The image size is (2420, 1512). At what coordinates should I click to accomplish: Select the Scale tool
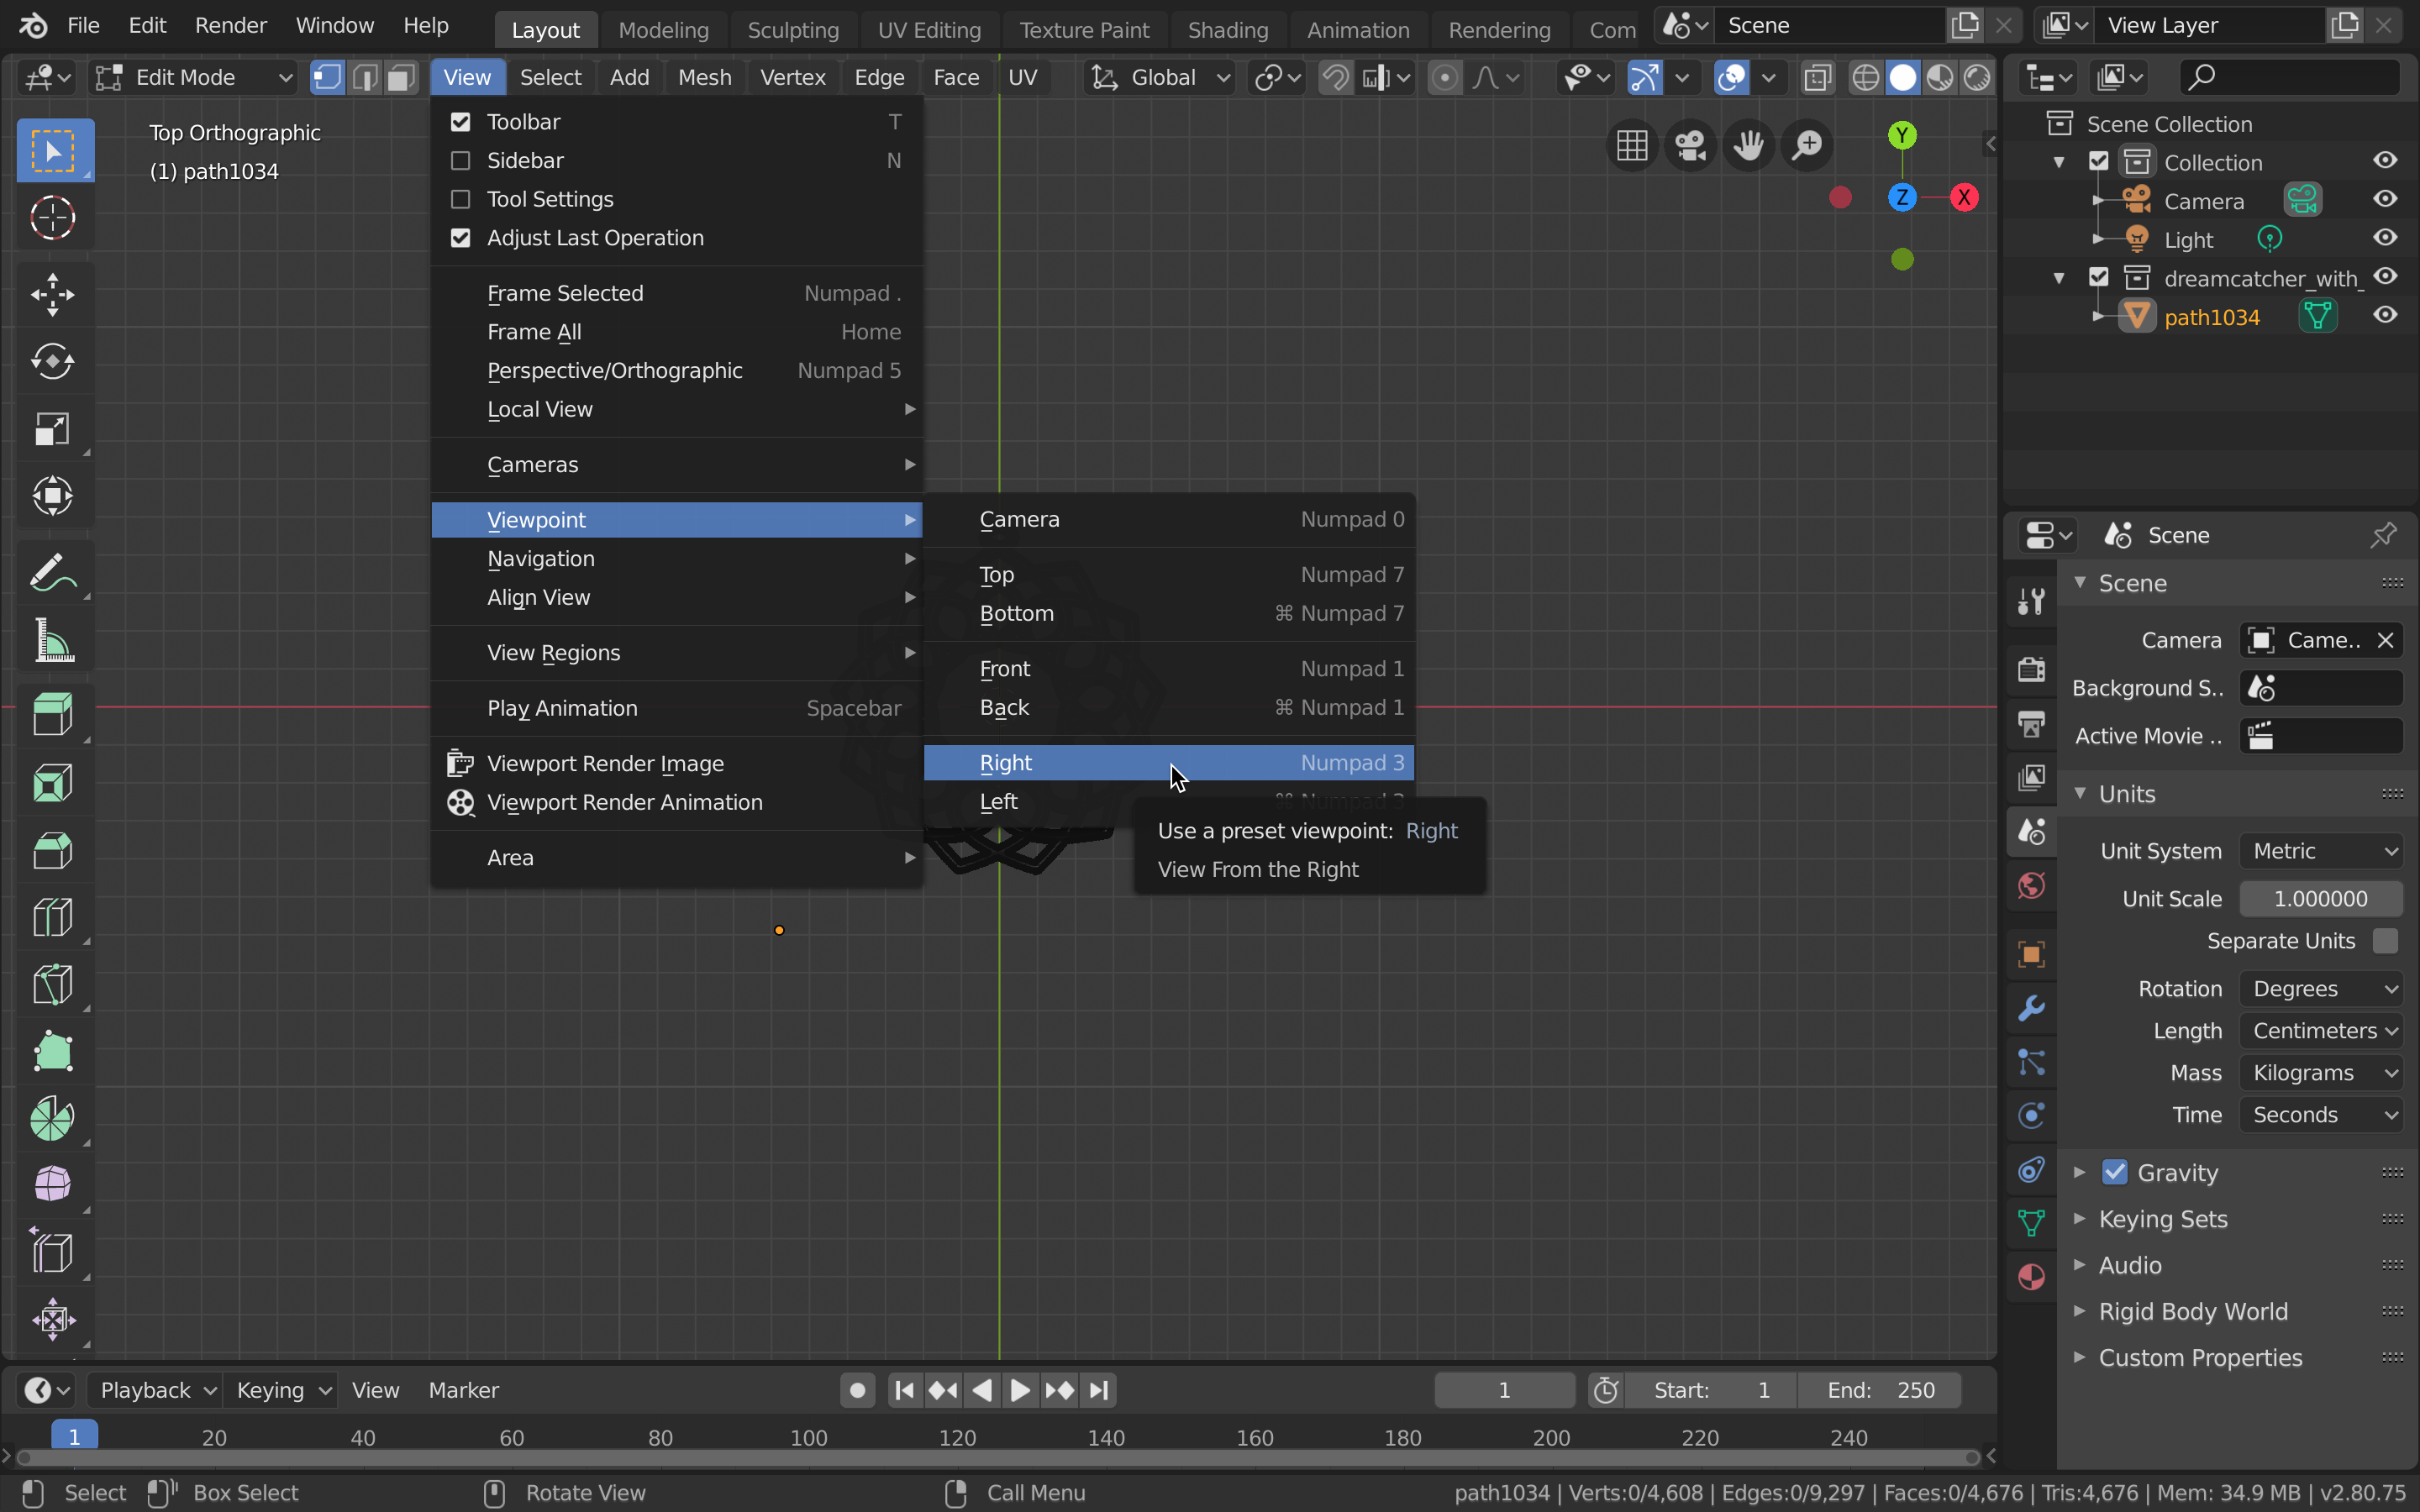(54, 428)
